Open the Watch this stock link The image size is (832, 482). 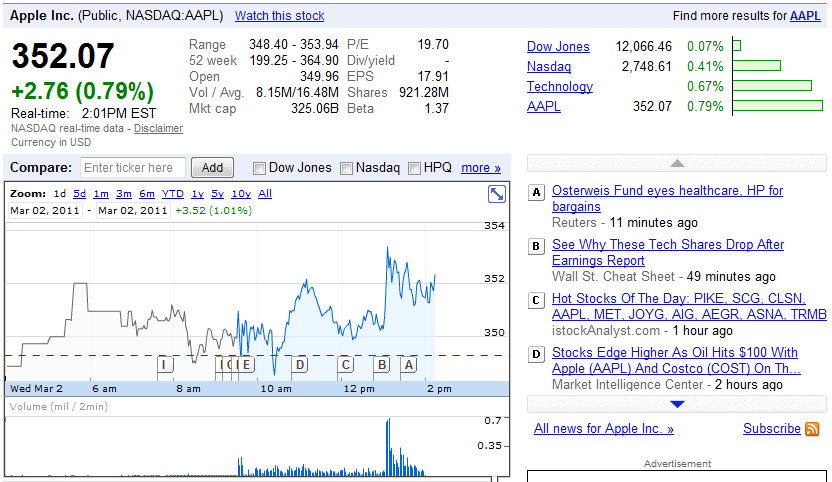point(280,16)
